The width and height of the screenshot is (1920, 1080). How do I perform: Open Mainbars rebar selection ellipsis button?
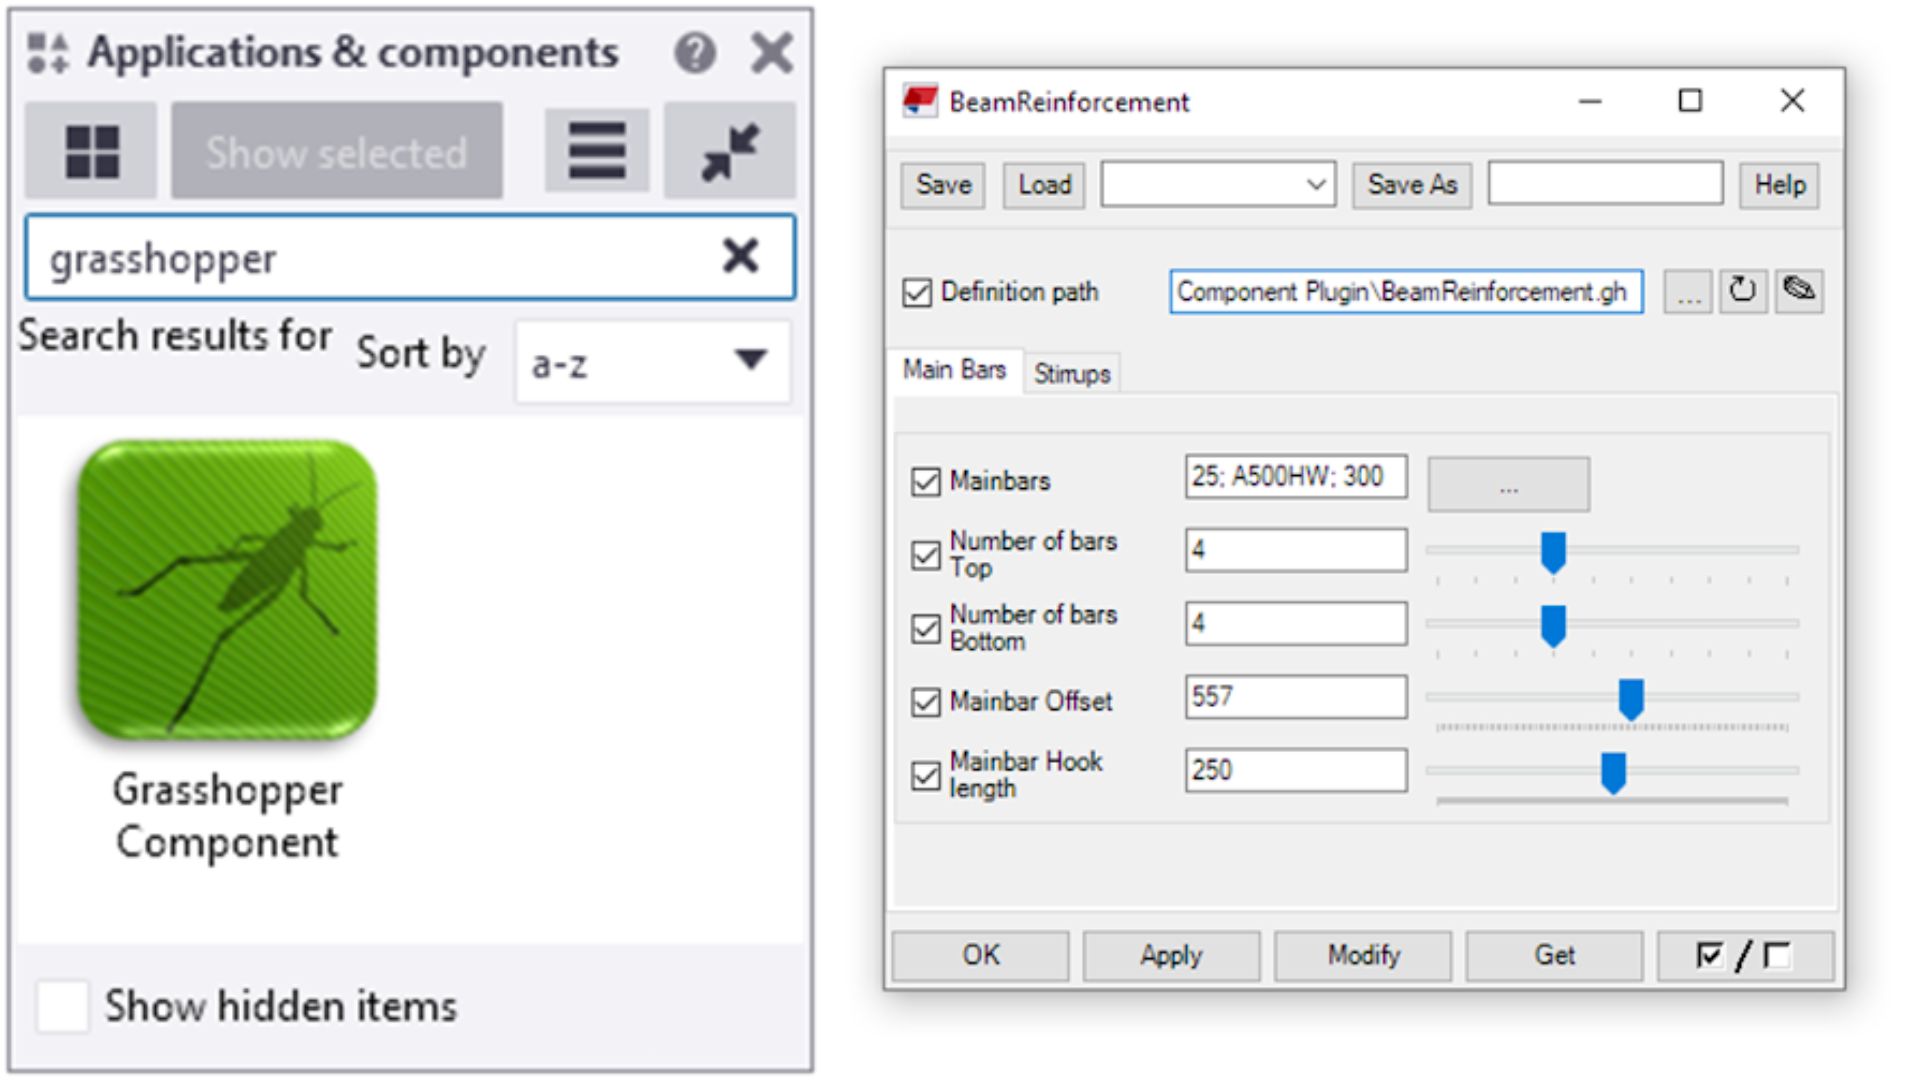point(1508,485)
